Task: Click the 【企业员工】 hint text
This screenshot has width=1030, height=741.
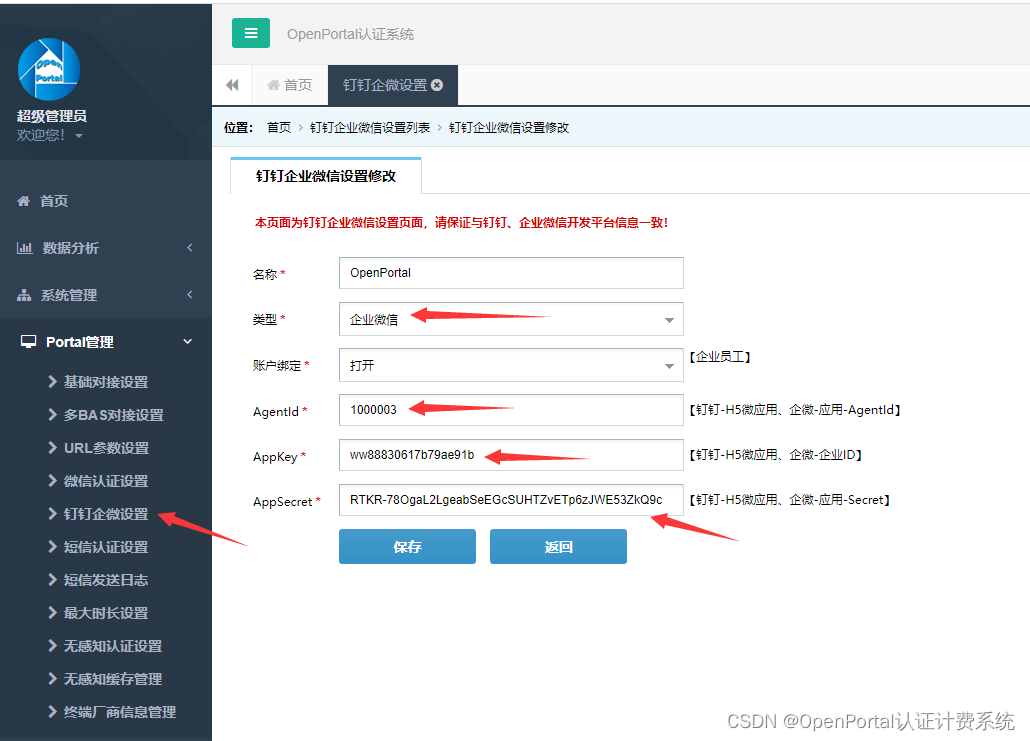Action: (x=720, y=357)
